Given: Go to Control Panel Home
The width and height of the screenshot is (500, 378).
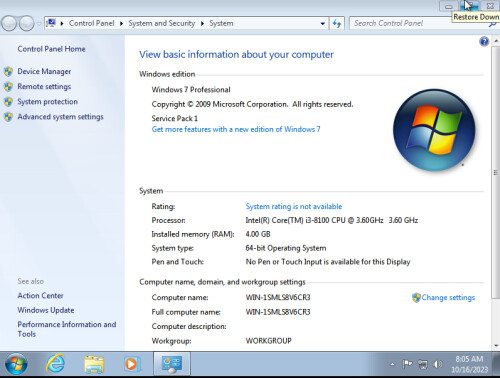Looking at the screenshot, I should [51, 49].
